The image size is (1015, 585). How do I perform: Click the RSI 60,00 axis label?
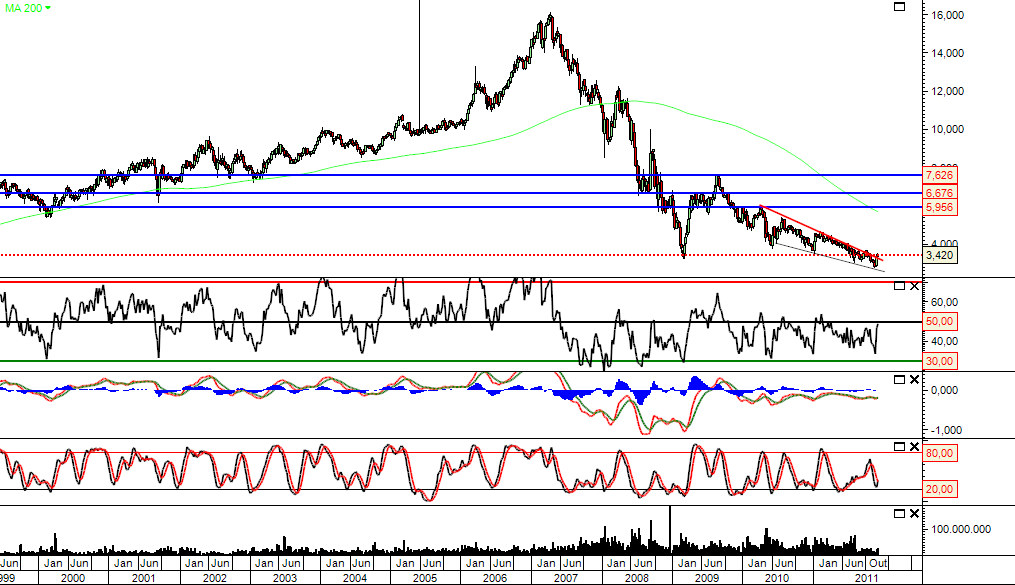tap(944, 302)
